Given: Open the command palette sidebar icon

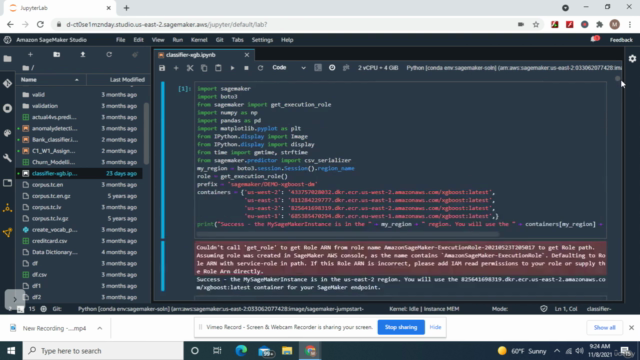Looking at the screenshot, I should pyautogui.click(x=7, y=133).
